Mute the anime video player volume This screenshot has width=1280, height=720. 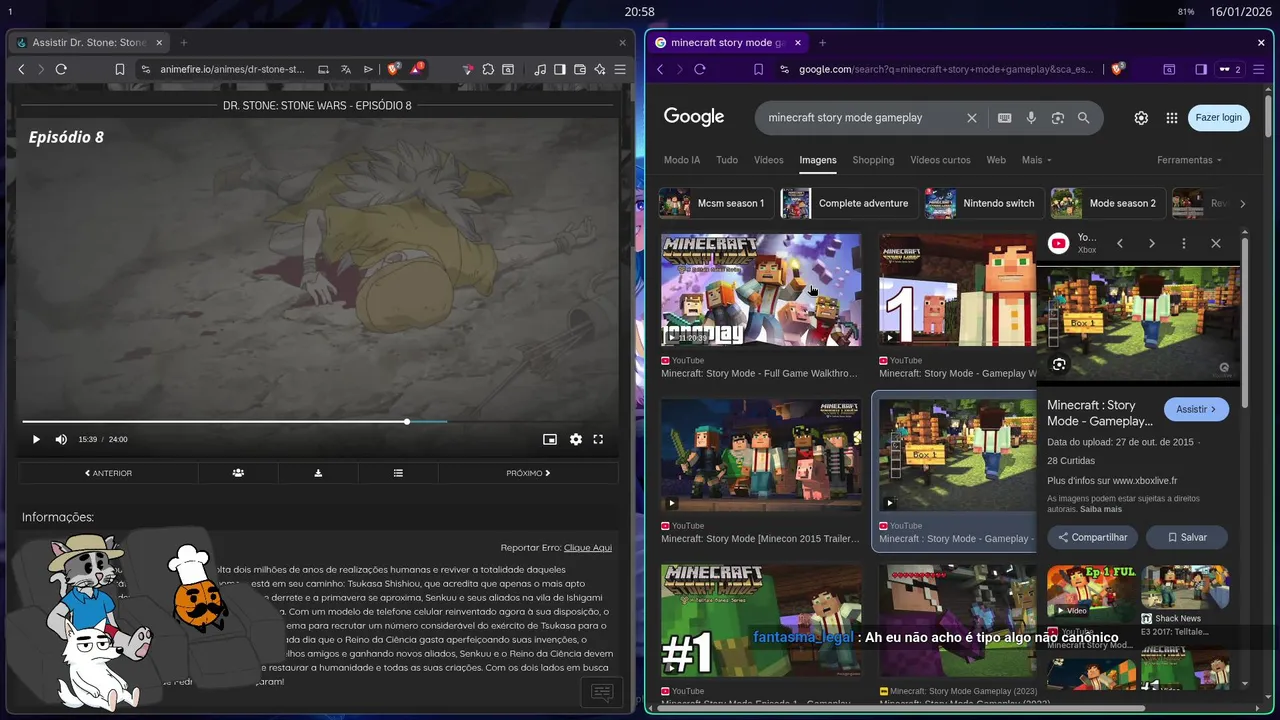[x=61, y=439]
